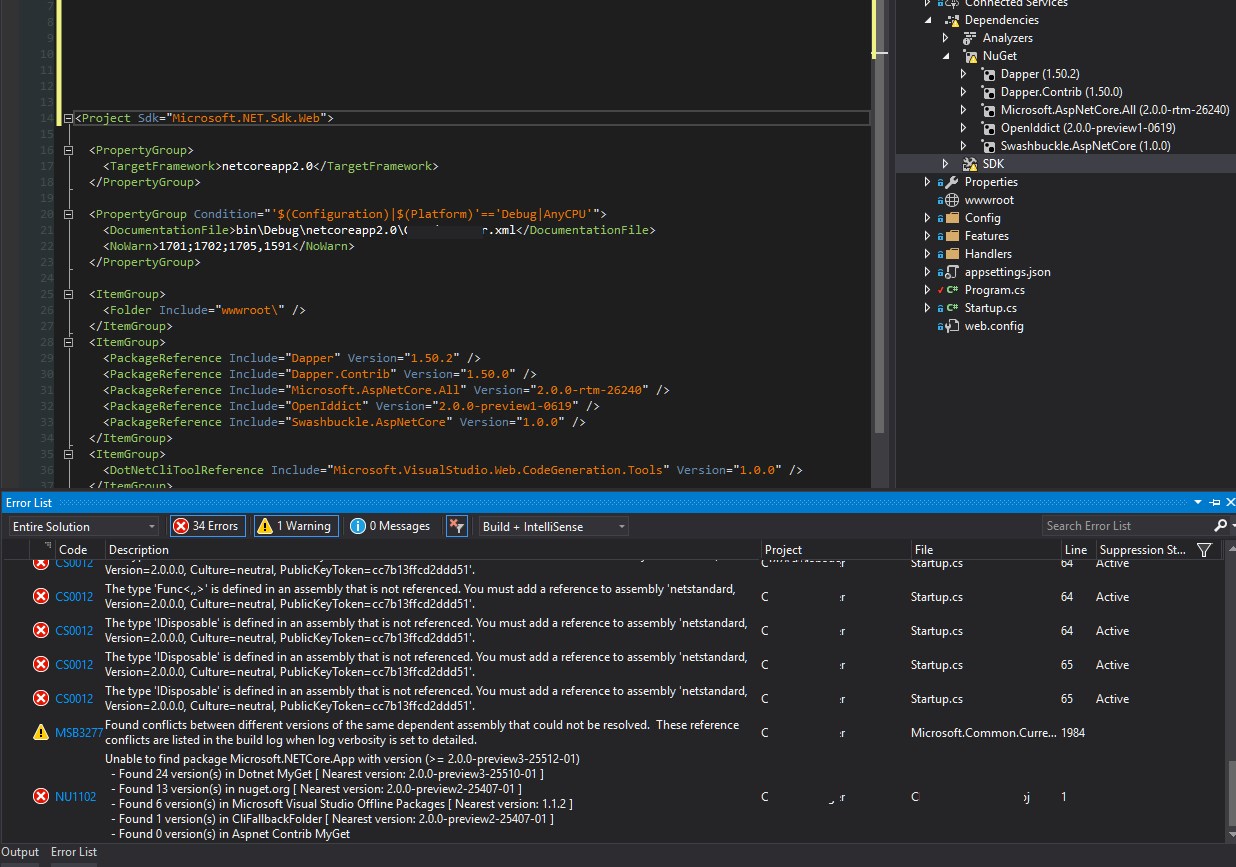Click the Search Error List field

[1125, 526]
